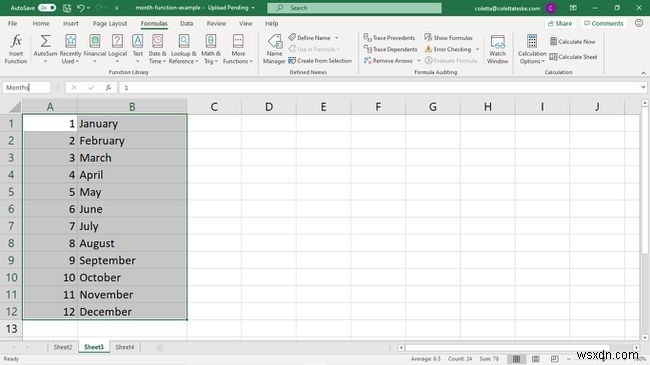Click Define Name button
This screenshot has width=650, height=365.
310,38
